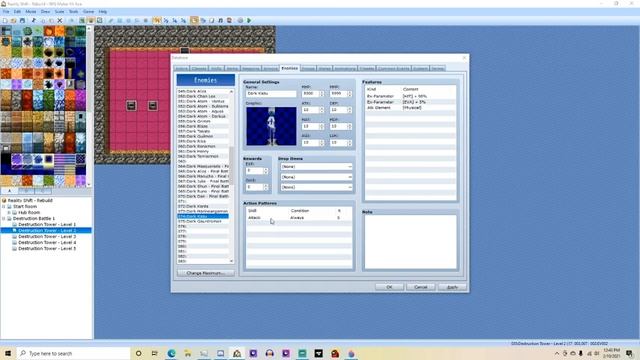Open the third Drop Items dropdown
The image size is (640, 360).
316,187
